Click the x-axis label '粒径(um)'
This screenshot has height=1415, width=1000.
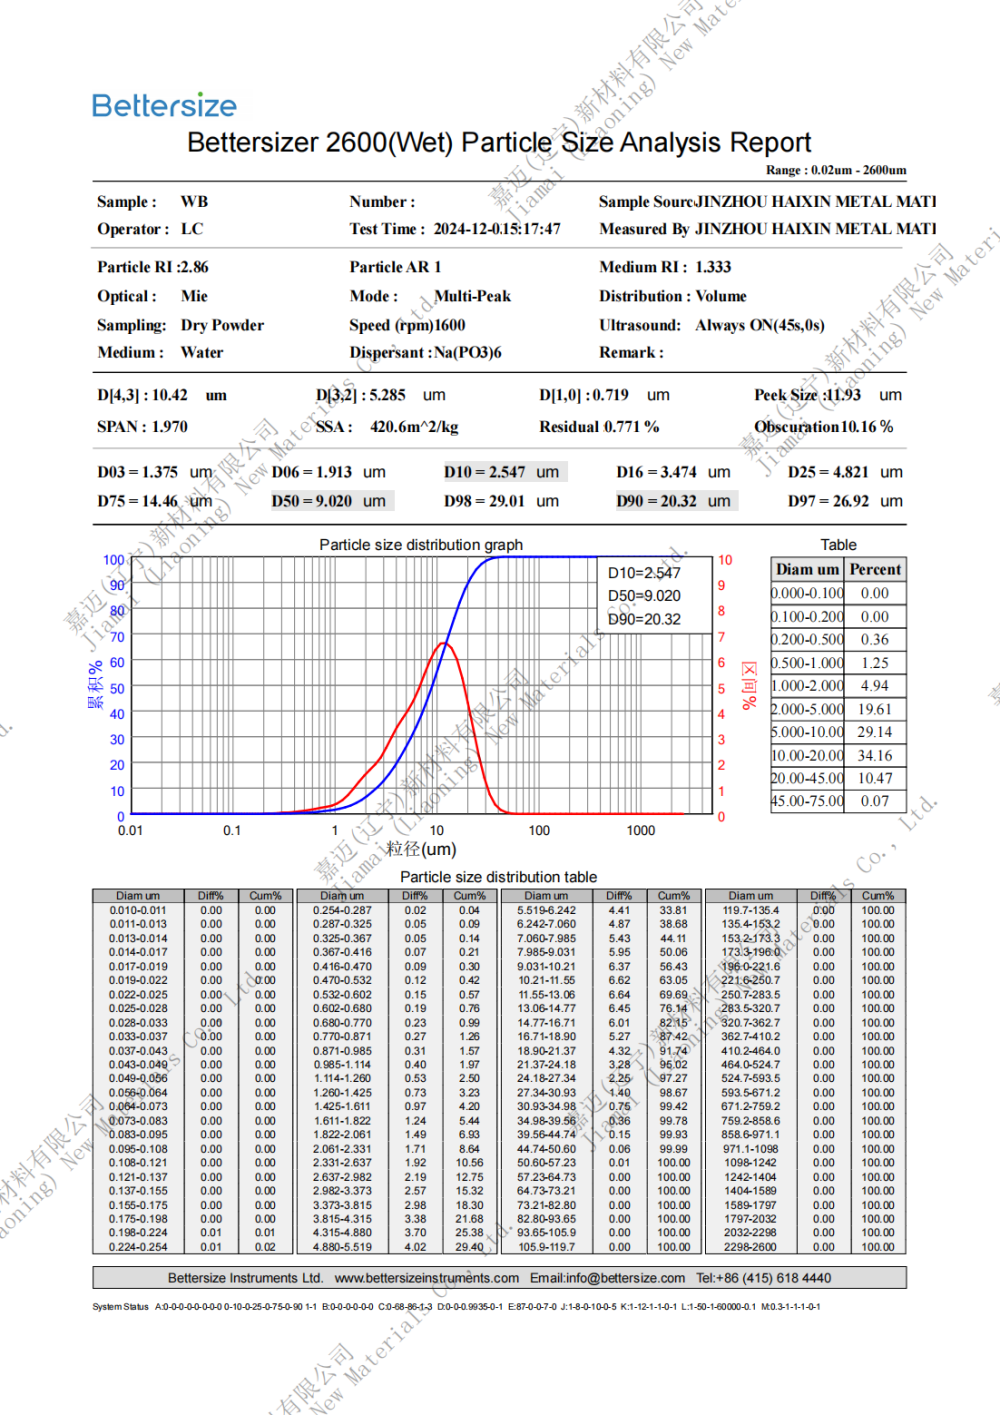(x=421, y=849)
